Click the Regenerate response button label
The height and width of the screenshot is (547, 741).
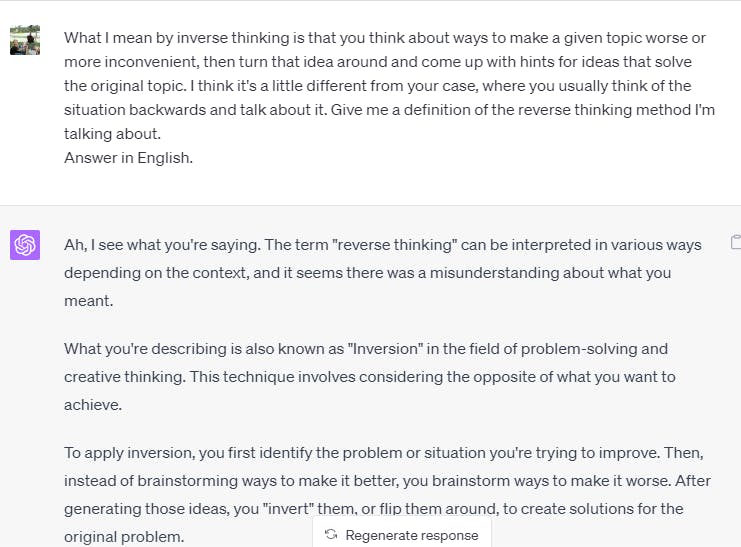412,535
